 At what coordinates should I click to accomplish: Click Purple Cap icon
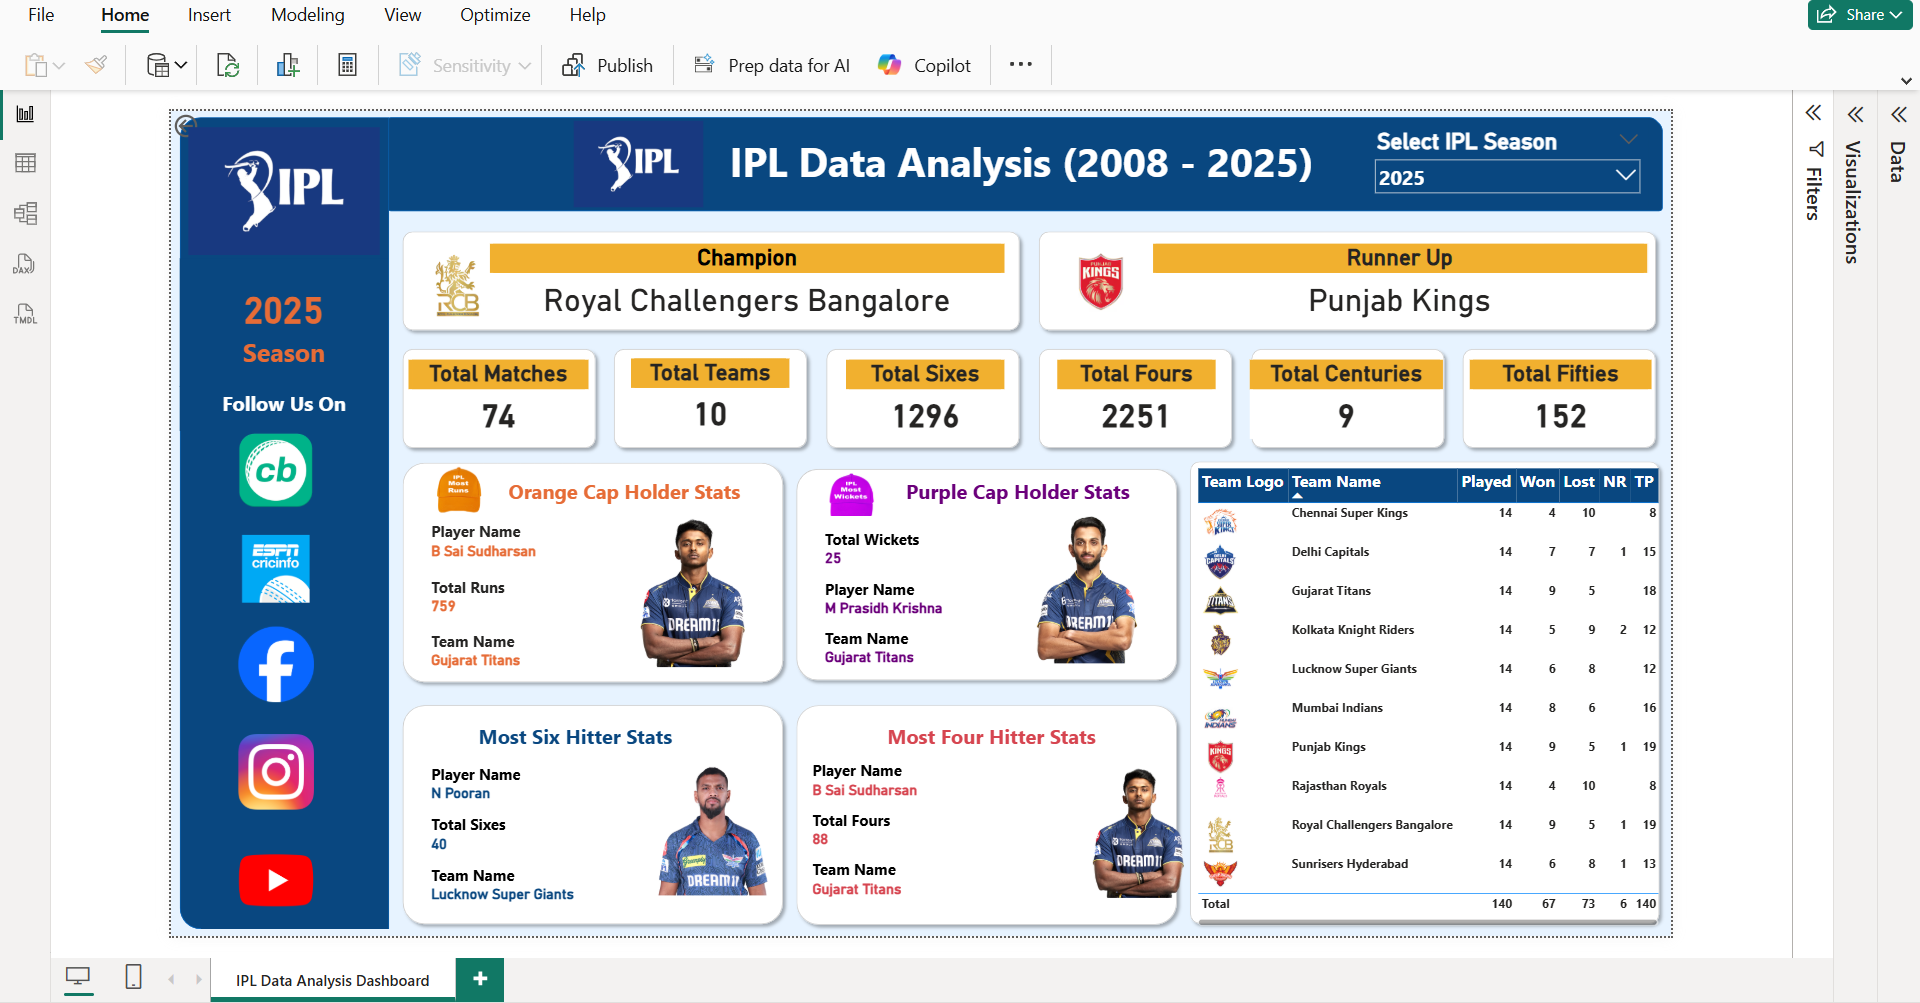tap(852, 494)
